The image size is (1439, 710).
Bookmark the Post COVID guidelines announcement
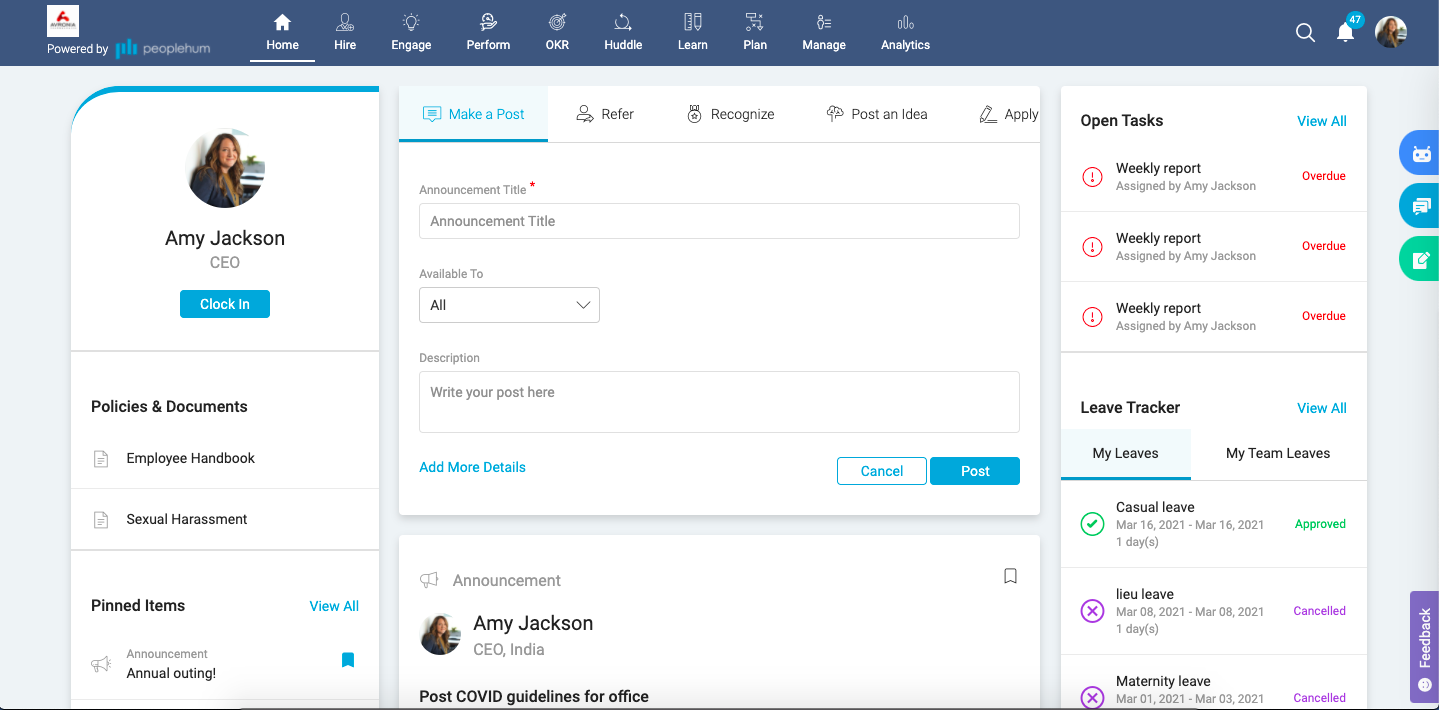pyautogui.click(x=1010, y=576)
